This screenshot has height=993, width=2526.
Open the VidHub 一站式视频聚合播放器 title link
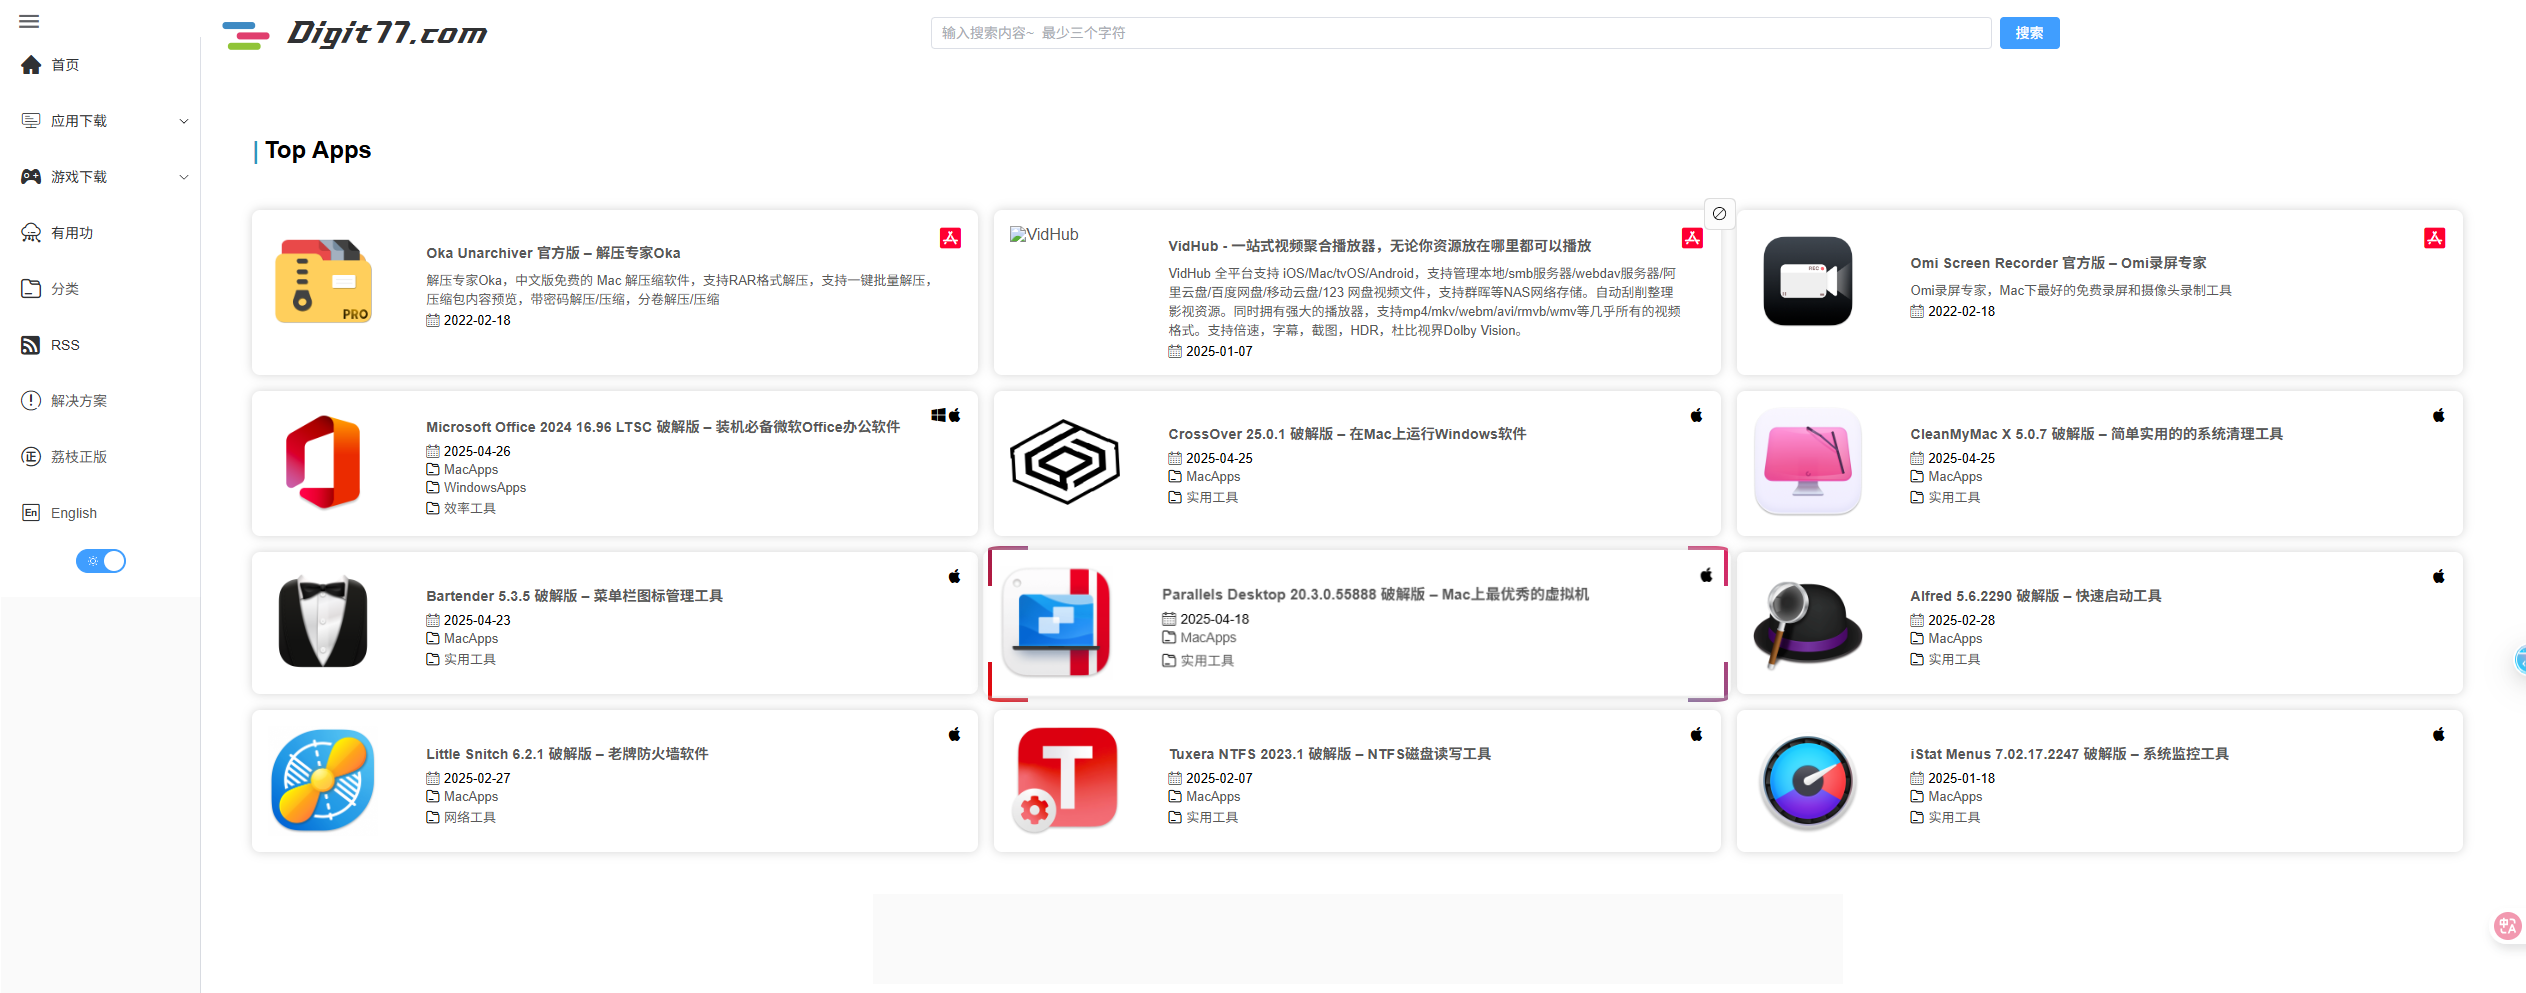(1379, 246)
